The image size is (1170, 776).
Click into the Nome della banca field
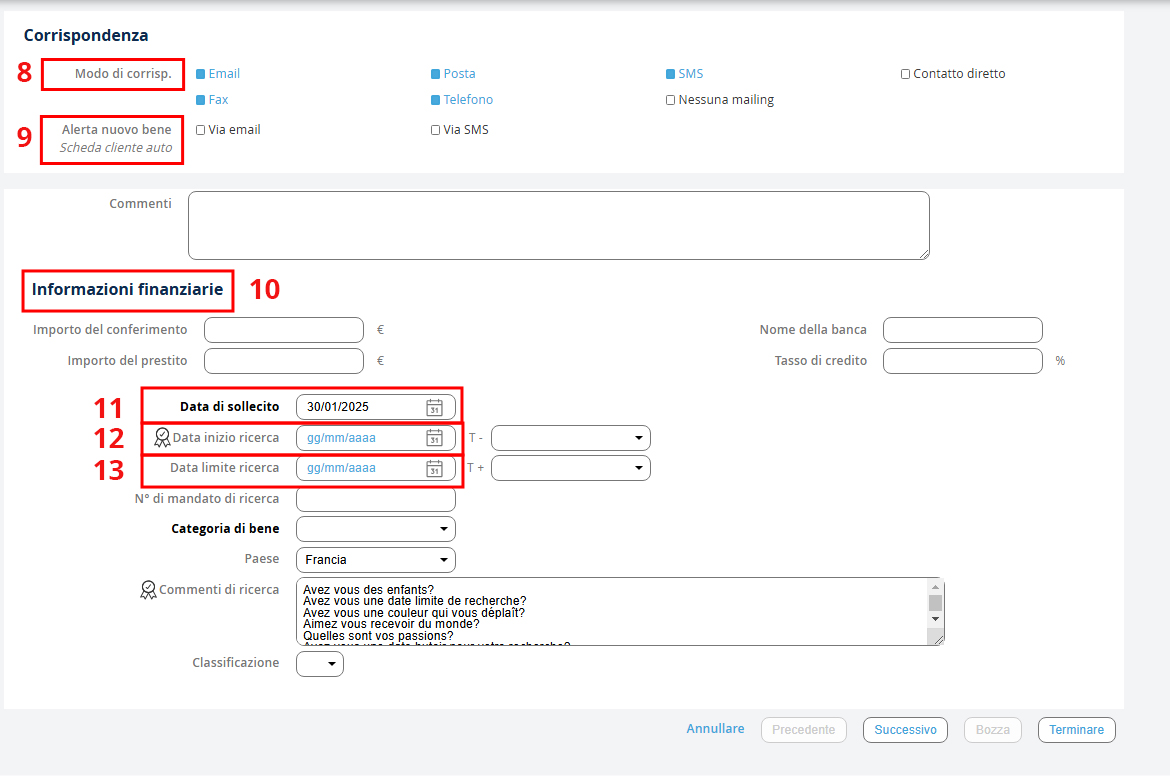click(x=962, y=330)
